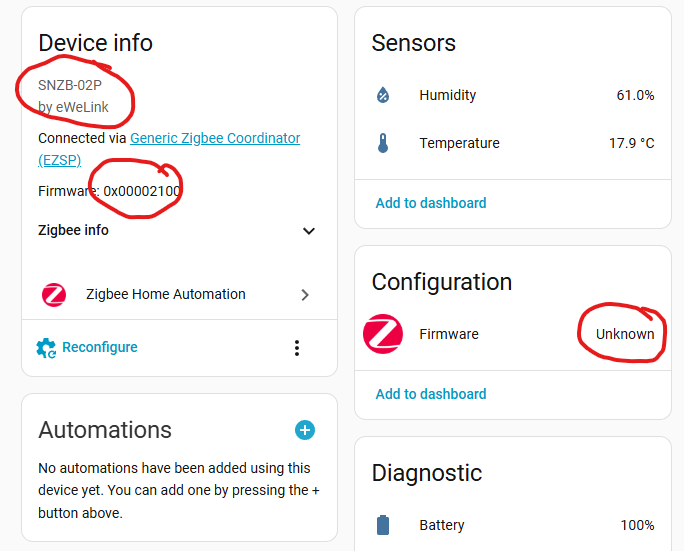Click the Zigbee logo beside Firmware
Screen dimensions: 684x551
click(382, 334)
